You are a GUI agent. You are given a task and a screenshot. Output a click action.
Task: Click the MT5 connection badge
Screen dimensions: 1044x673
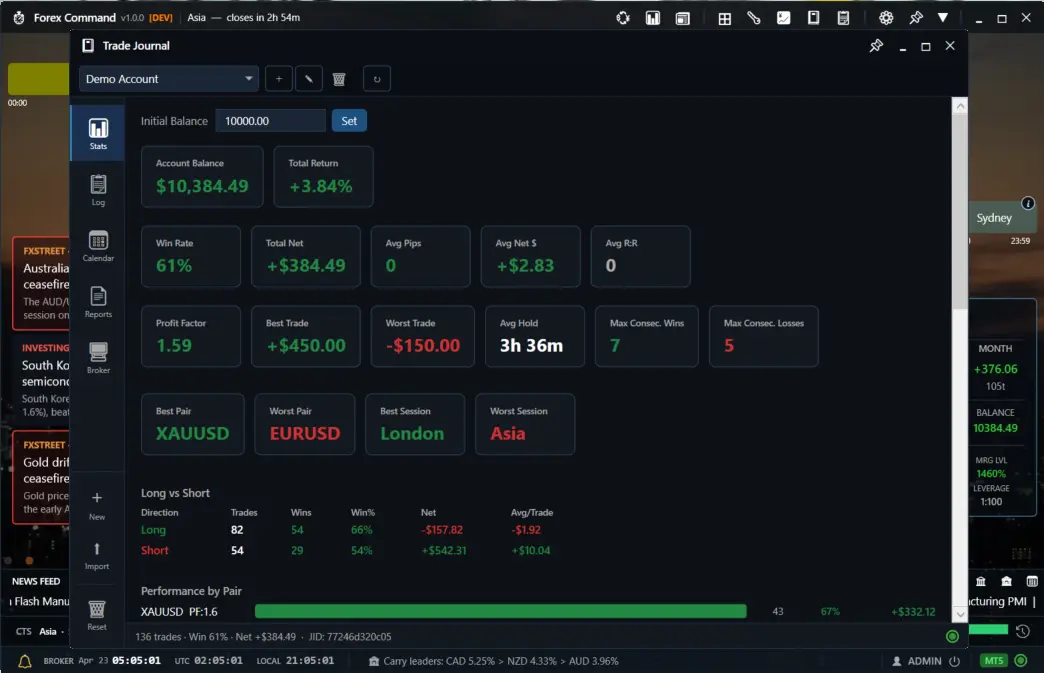[993, 661]
